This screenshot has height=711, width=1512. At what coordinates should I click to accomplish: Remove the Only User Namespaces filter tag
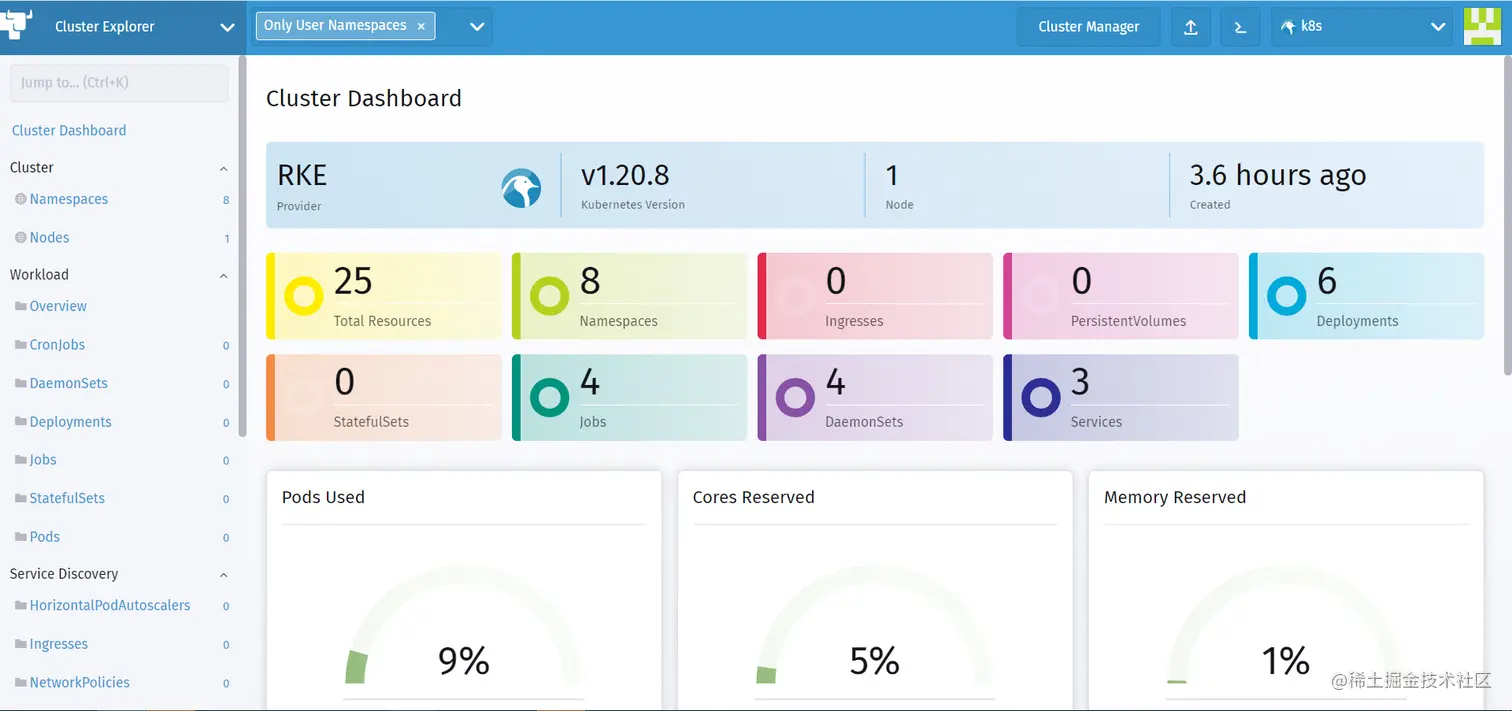(x=421, y=26)
